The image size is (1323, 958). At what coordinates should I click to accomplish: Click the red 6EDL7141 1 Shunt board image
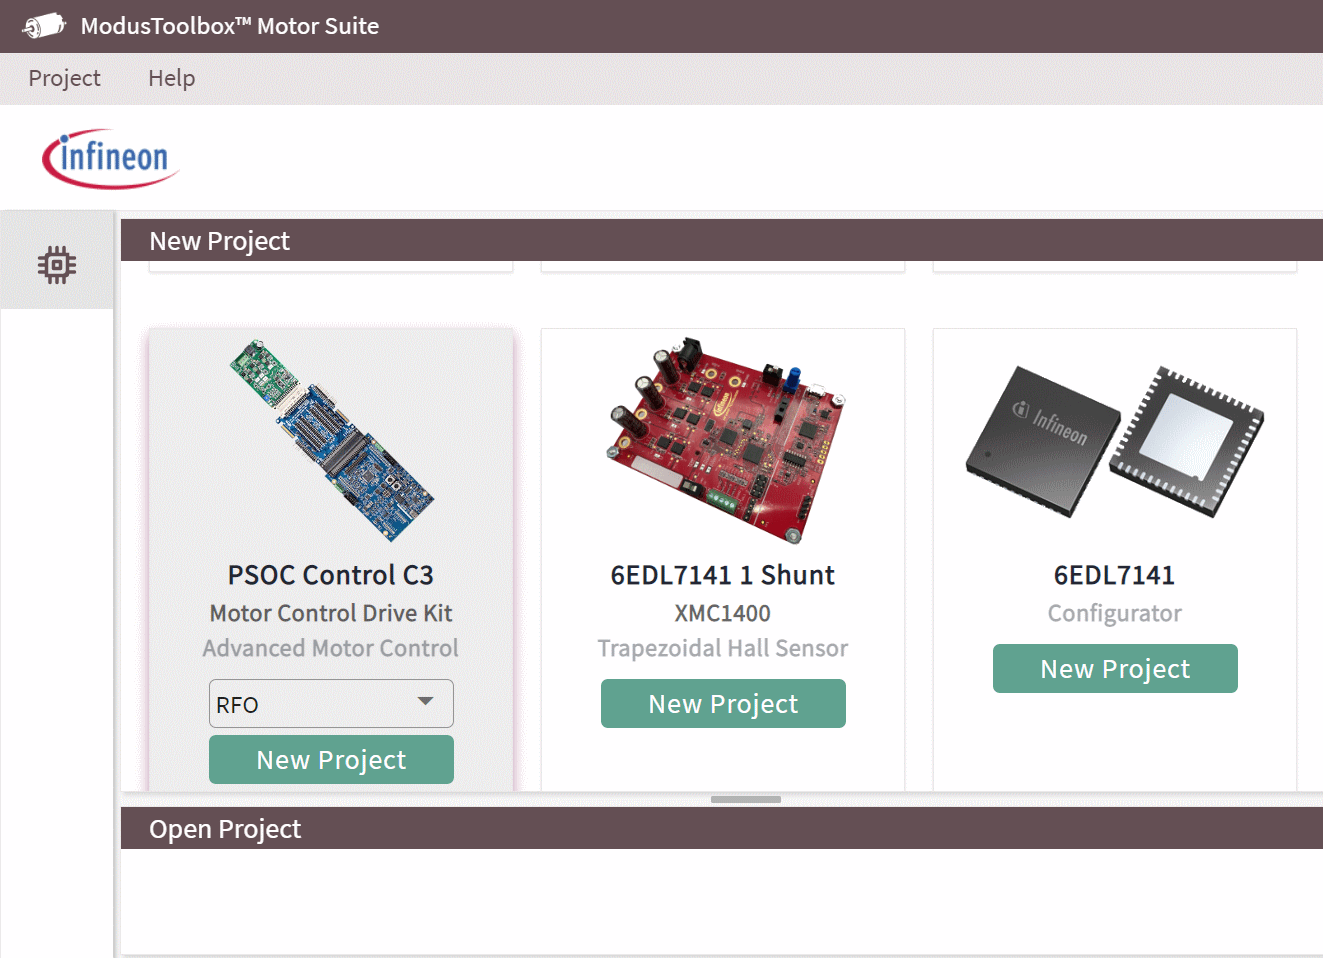tap(725, 440)
